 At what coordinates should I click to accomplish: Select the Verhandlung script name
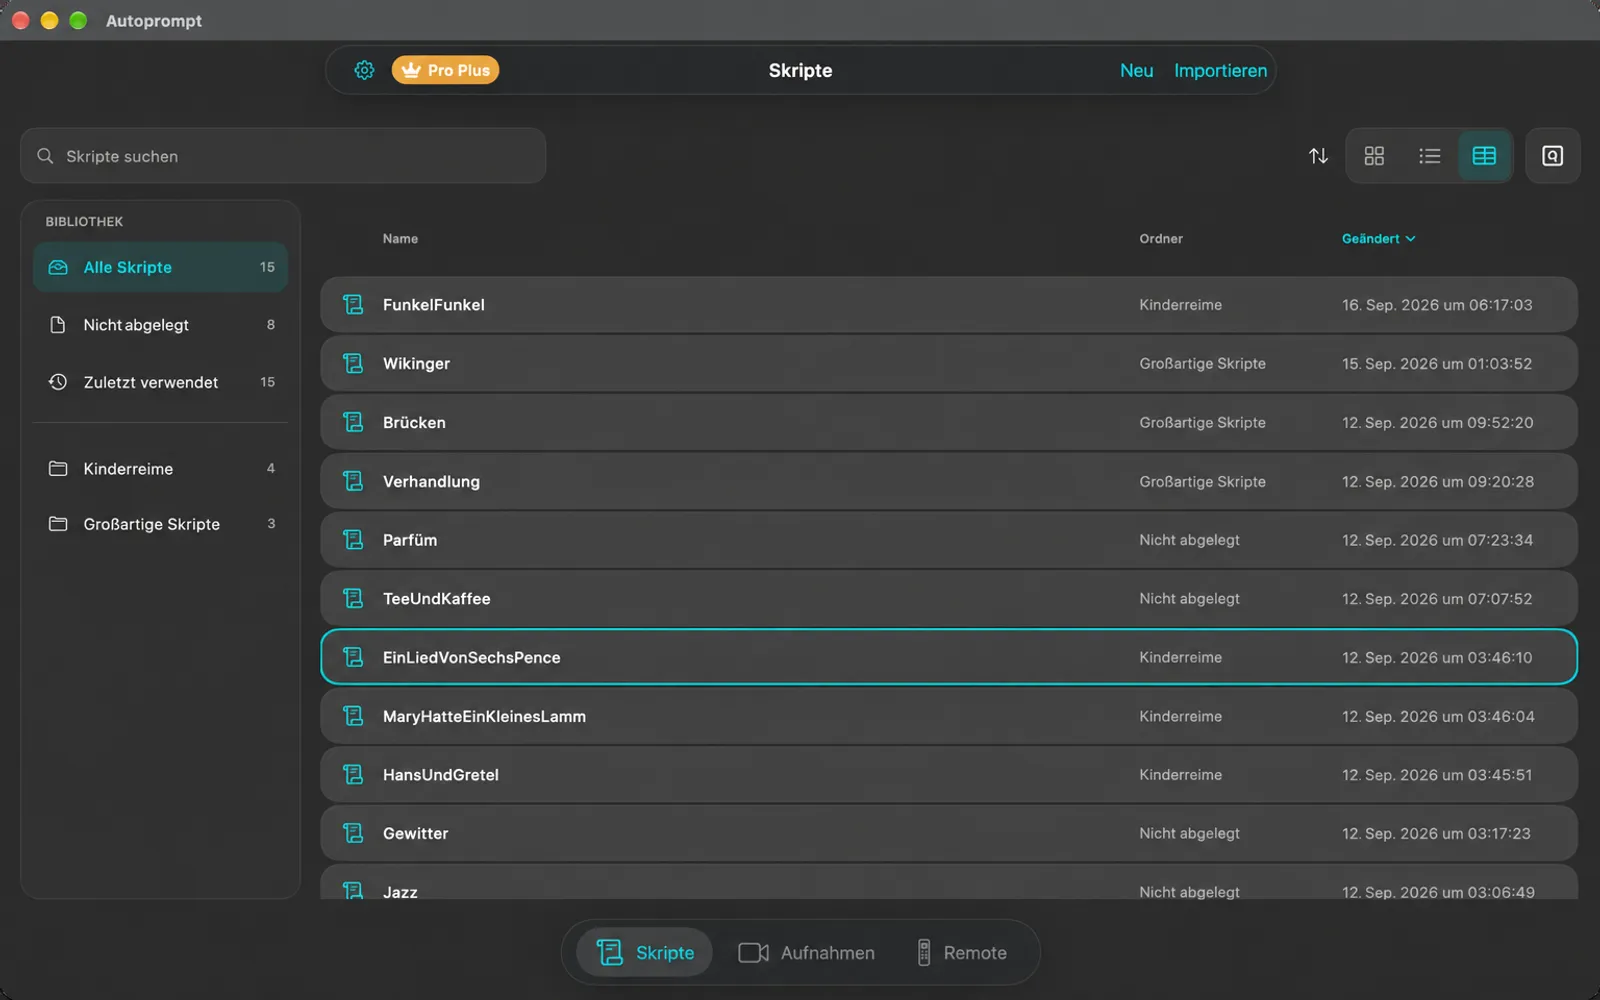pyautogui.click(x=431, y=481)
